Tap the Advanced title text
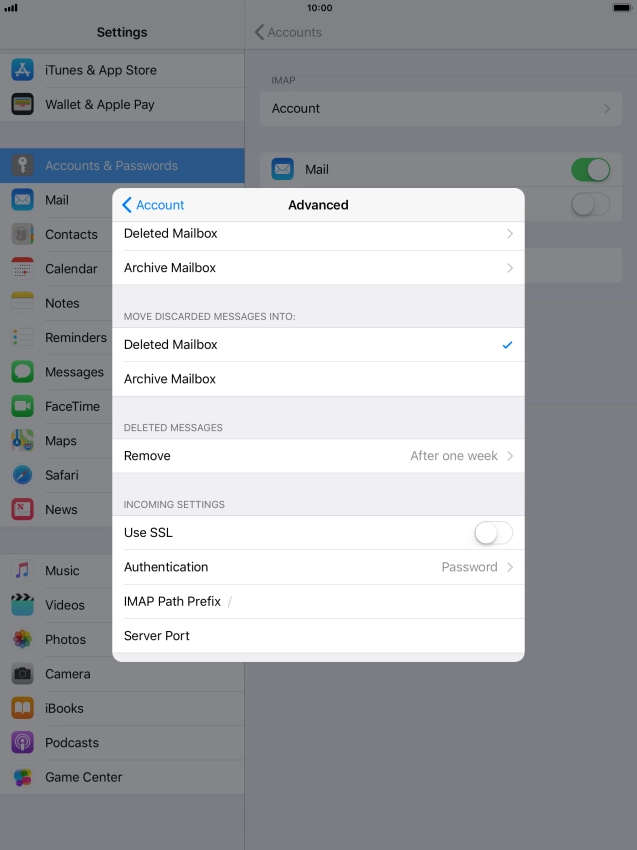The height and width of the screenshot is (850, 637). click(318, 205)
